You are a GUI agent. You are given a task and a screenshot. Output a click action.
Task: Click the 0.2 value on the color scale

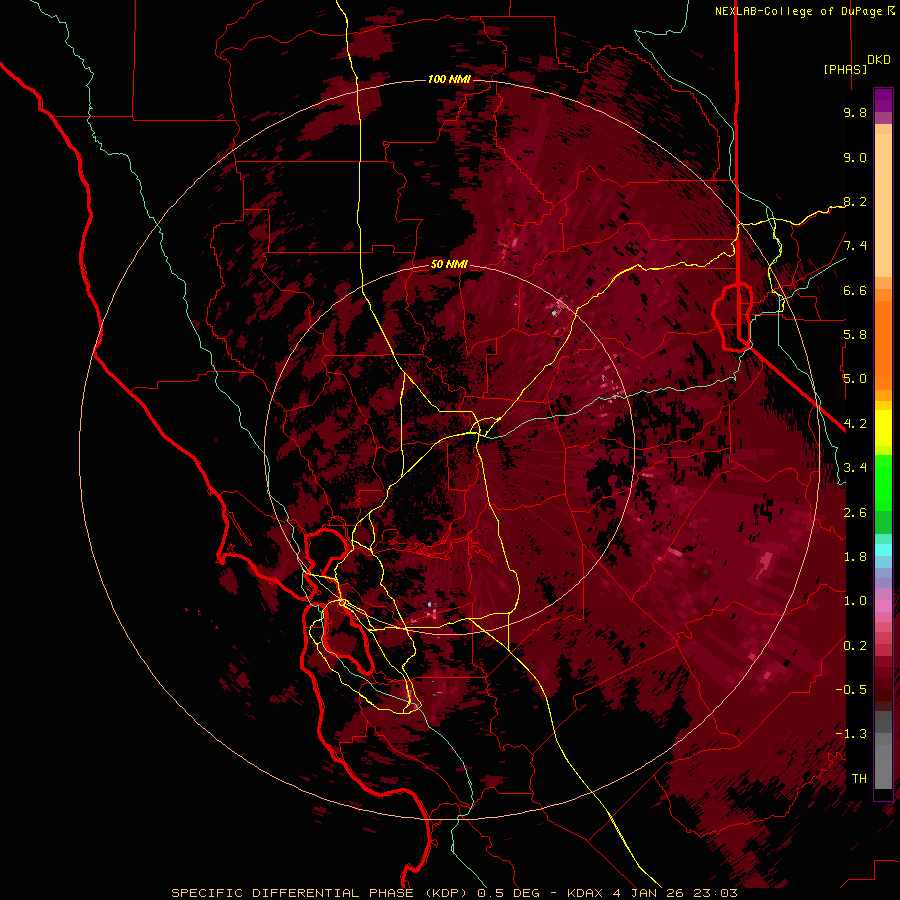click(x=855, y=646)
